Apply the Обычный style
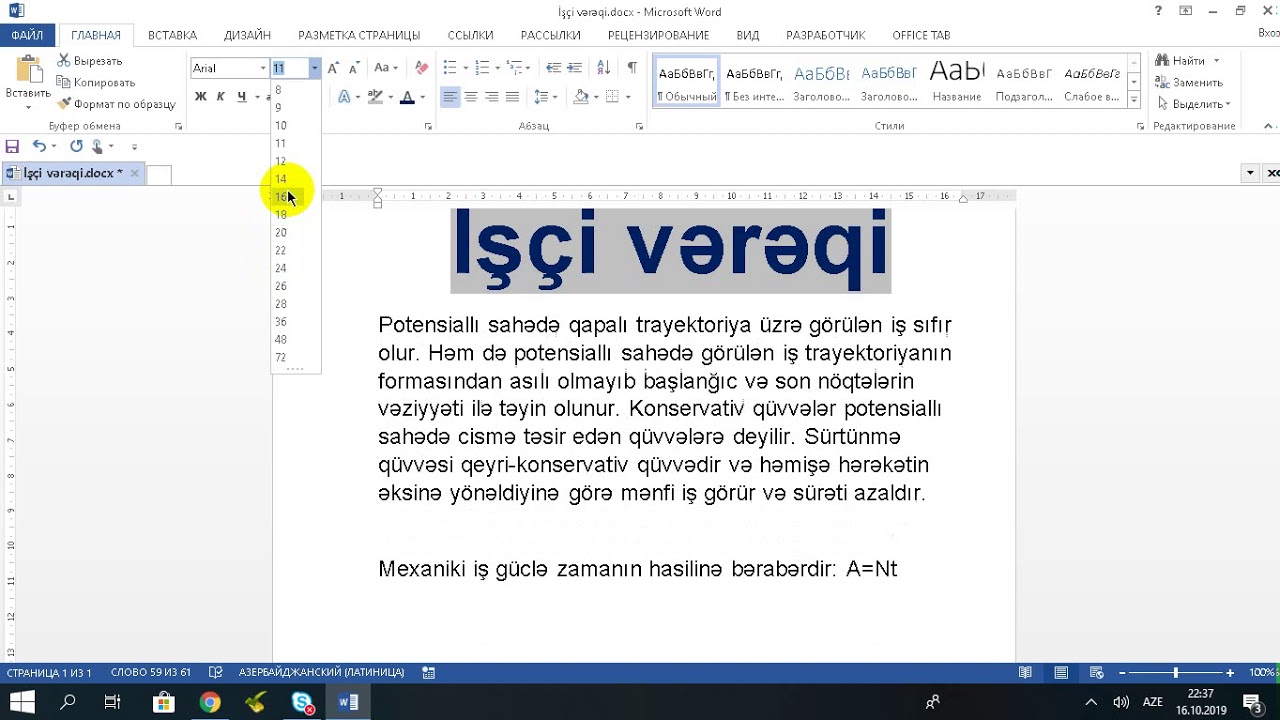This screenshot has height=720, width=1280. click(x=686, y=82)
